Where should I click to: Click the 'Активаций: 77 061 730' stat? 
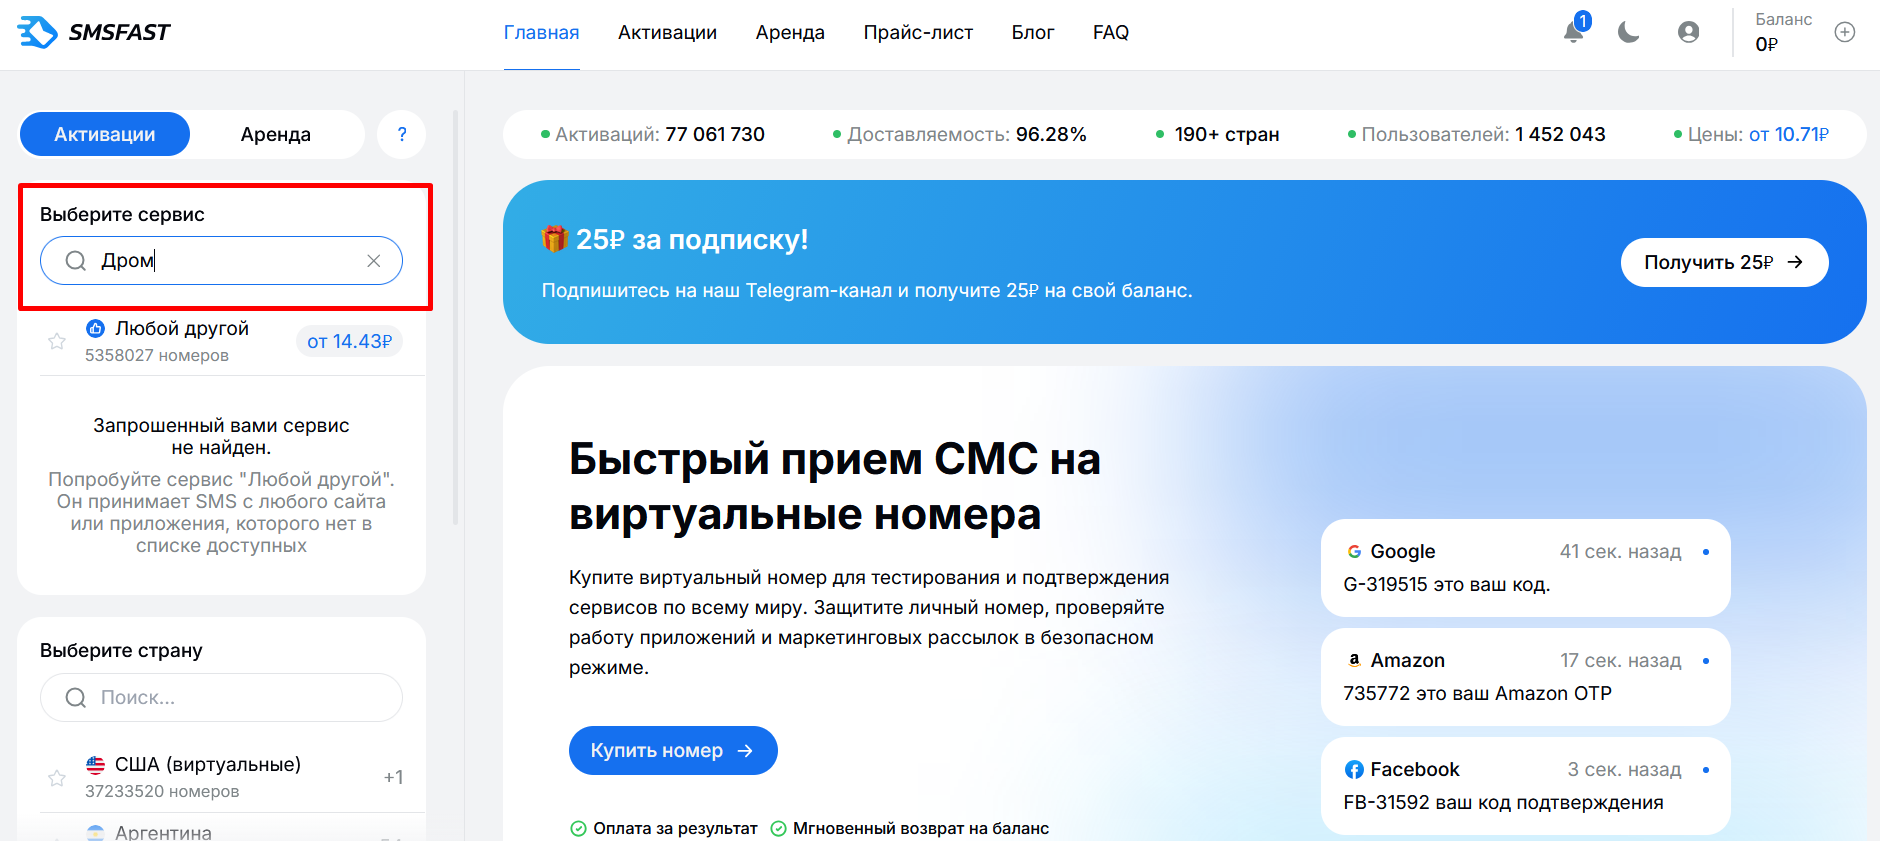(652, 134)
